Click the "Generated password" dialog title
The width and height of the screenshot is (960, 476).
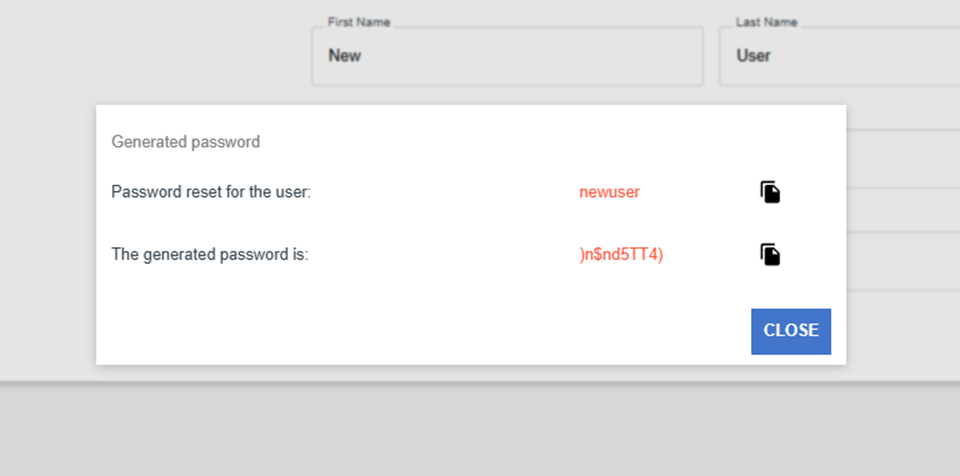tap(186, 142)
